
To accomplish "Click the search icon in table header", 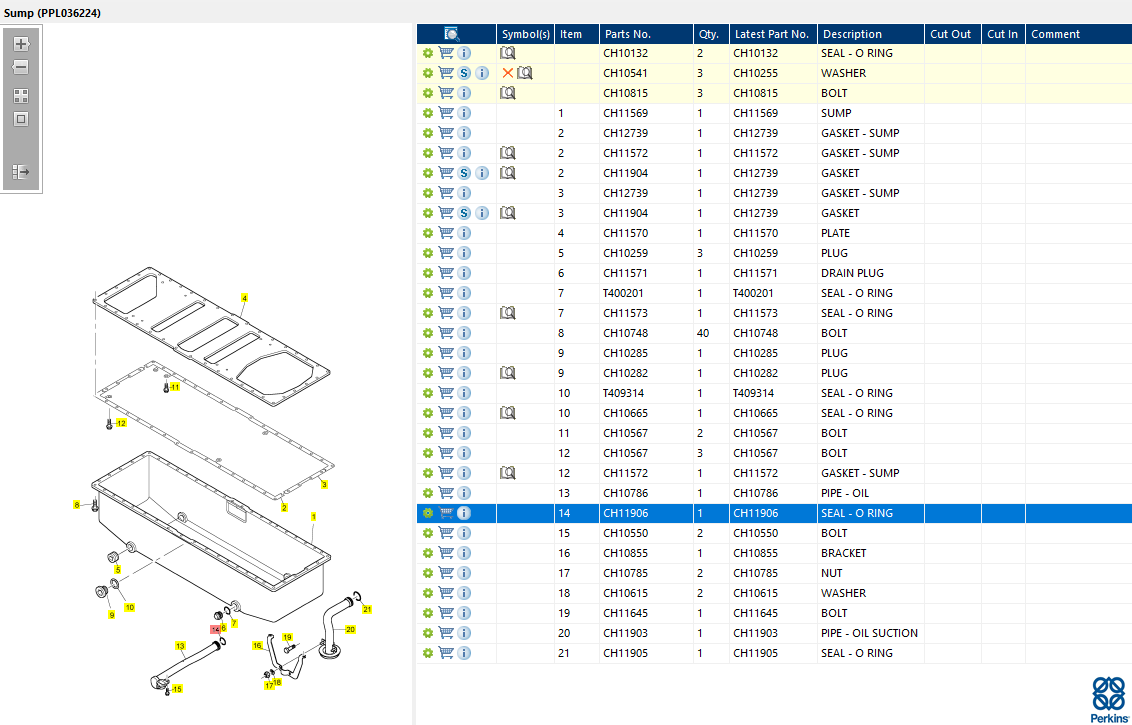I will pos(451,34).
